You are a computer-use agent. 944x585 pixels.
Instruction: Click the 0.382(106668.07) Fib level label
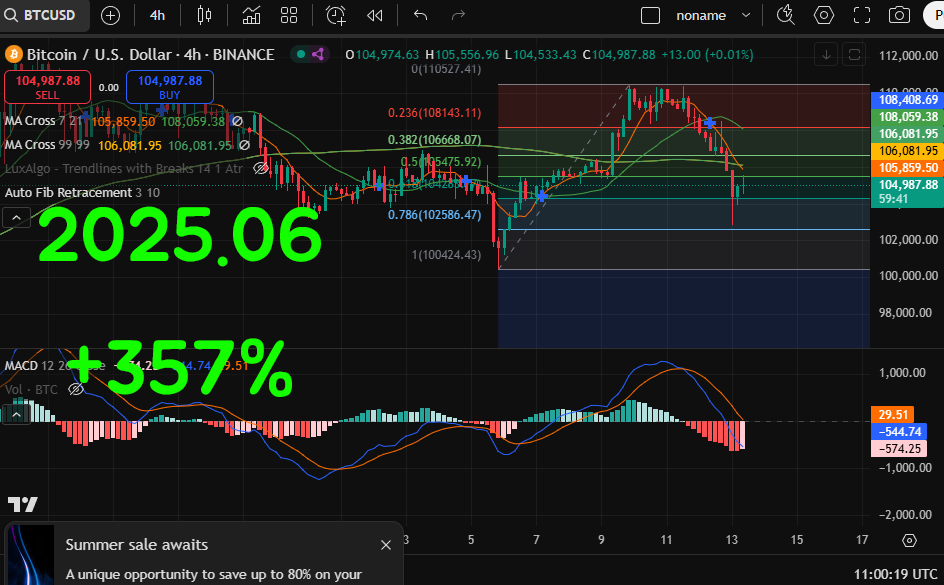coord(434,140)
